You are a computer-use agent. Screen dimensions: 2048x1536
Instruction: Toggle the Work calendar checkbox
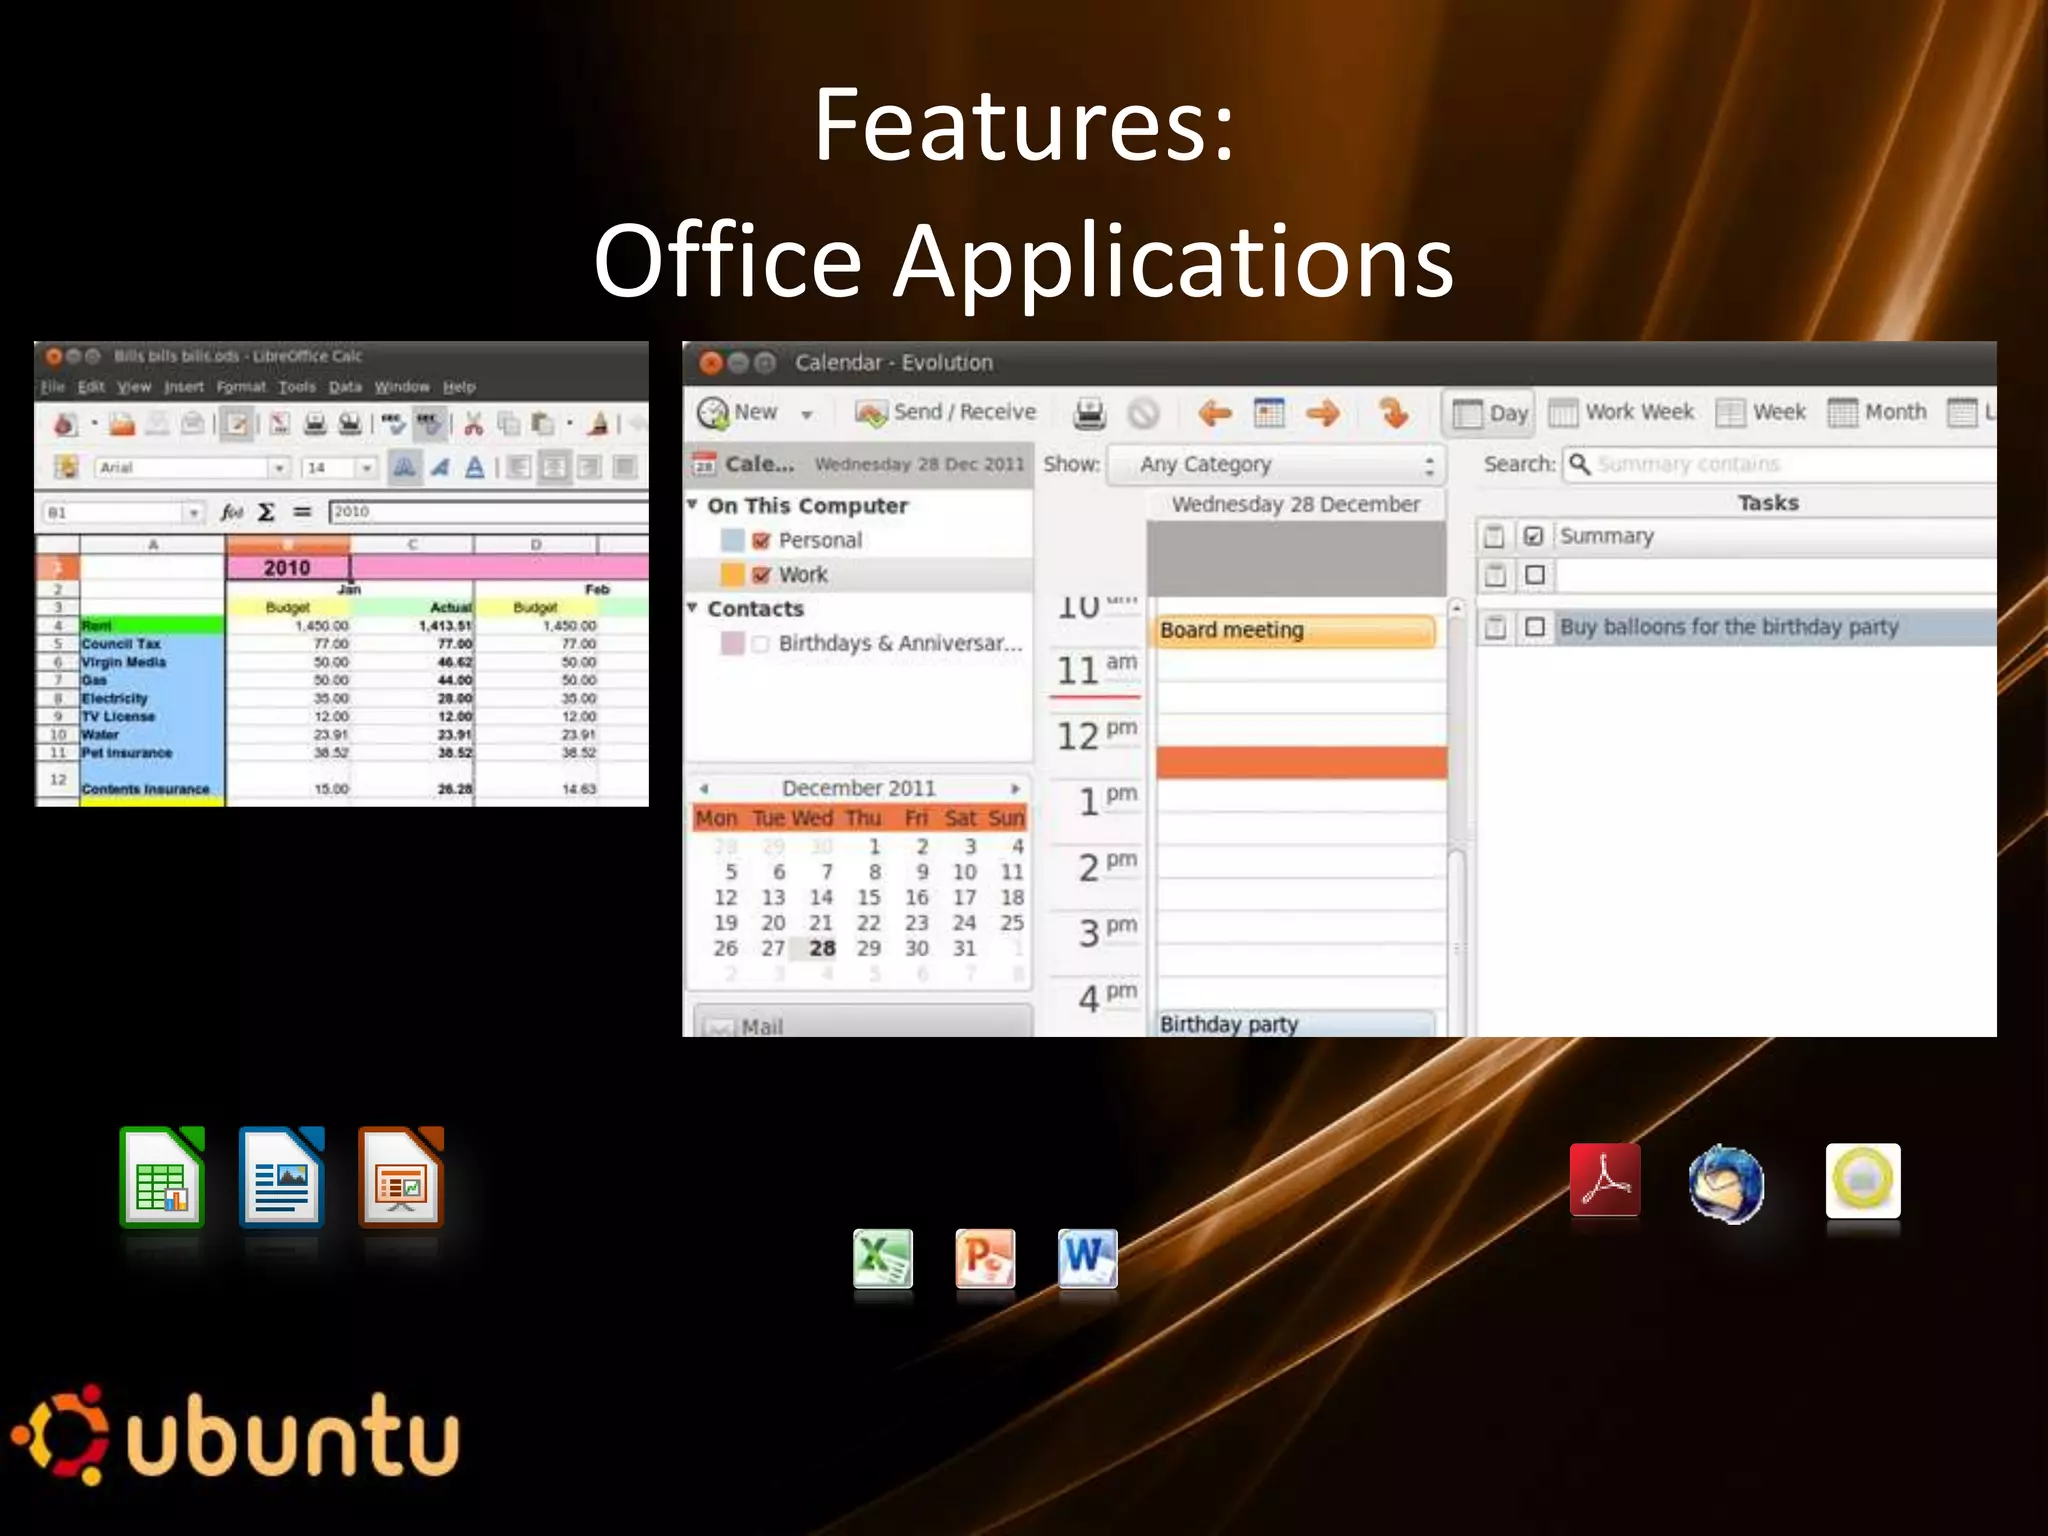click(x=761, y=575)
